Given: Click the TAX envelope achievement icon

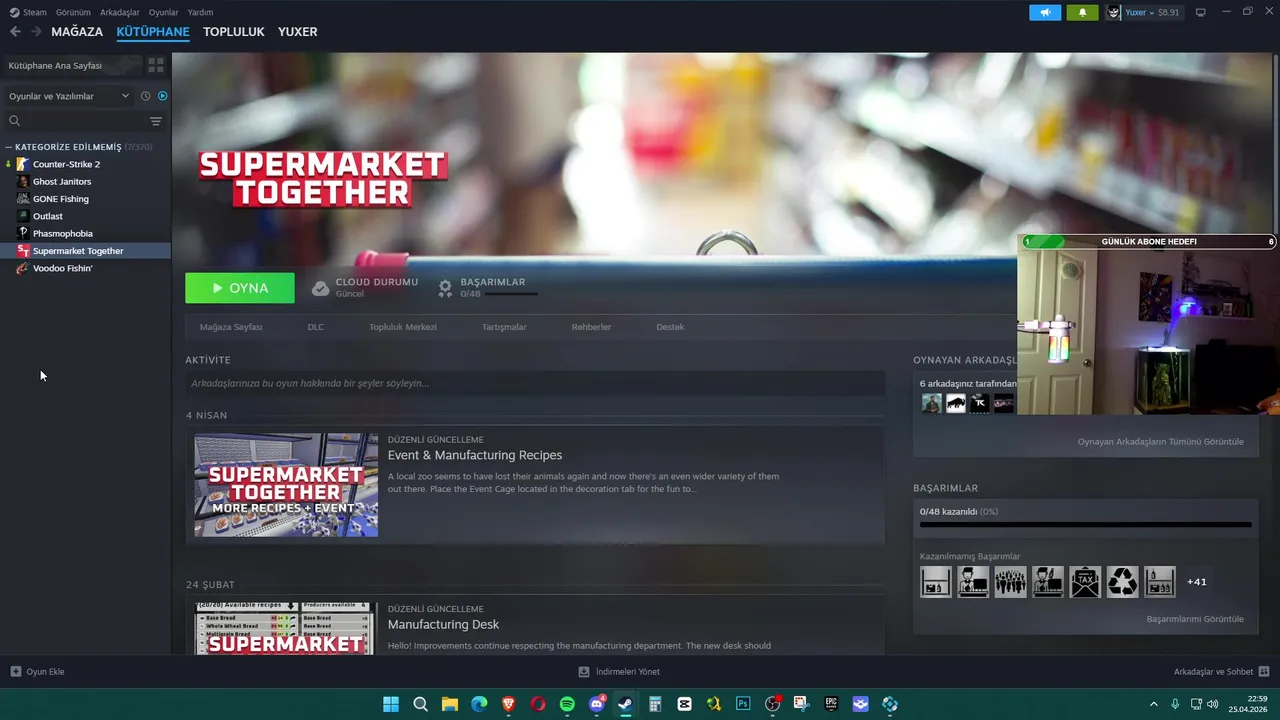Looking at the screenshot, I should 1085,582.
